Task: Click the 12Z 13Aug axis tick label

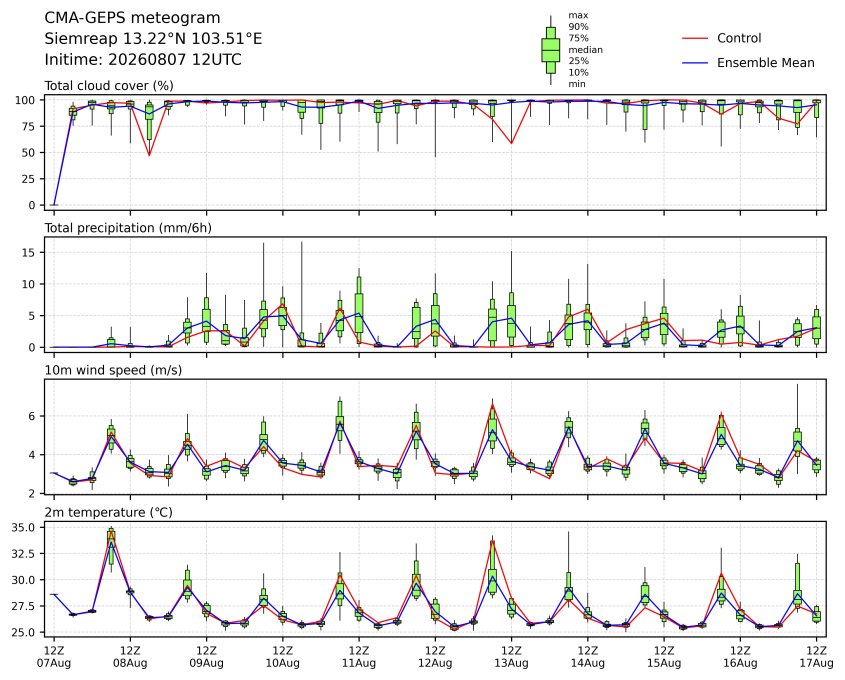Action: tap(511, 656)
